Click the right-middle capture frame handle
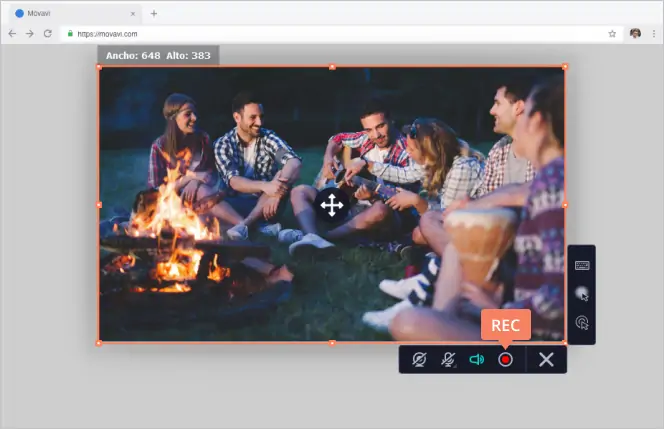Viewport: 664px width, 429px height. coord(565,205)
